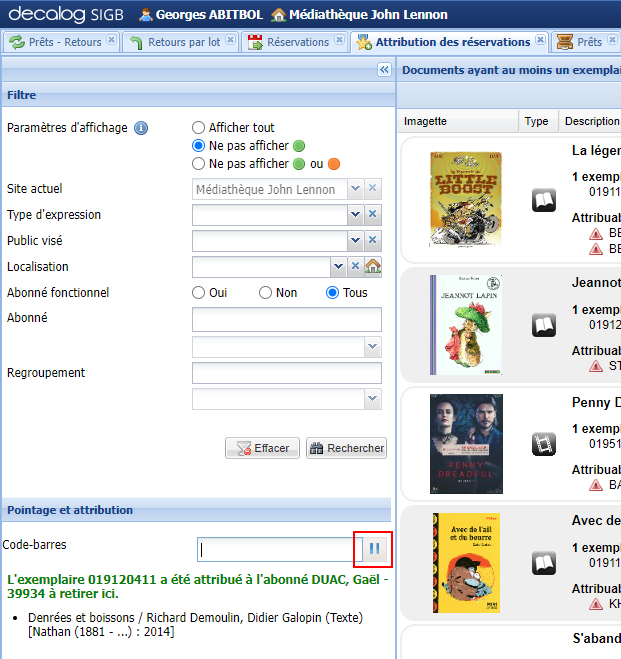The image size is (621, 659).
Task: Click the Penny Dreadful cover thumbnail
Action: click(x=466, y=444)
